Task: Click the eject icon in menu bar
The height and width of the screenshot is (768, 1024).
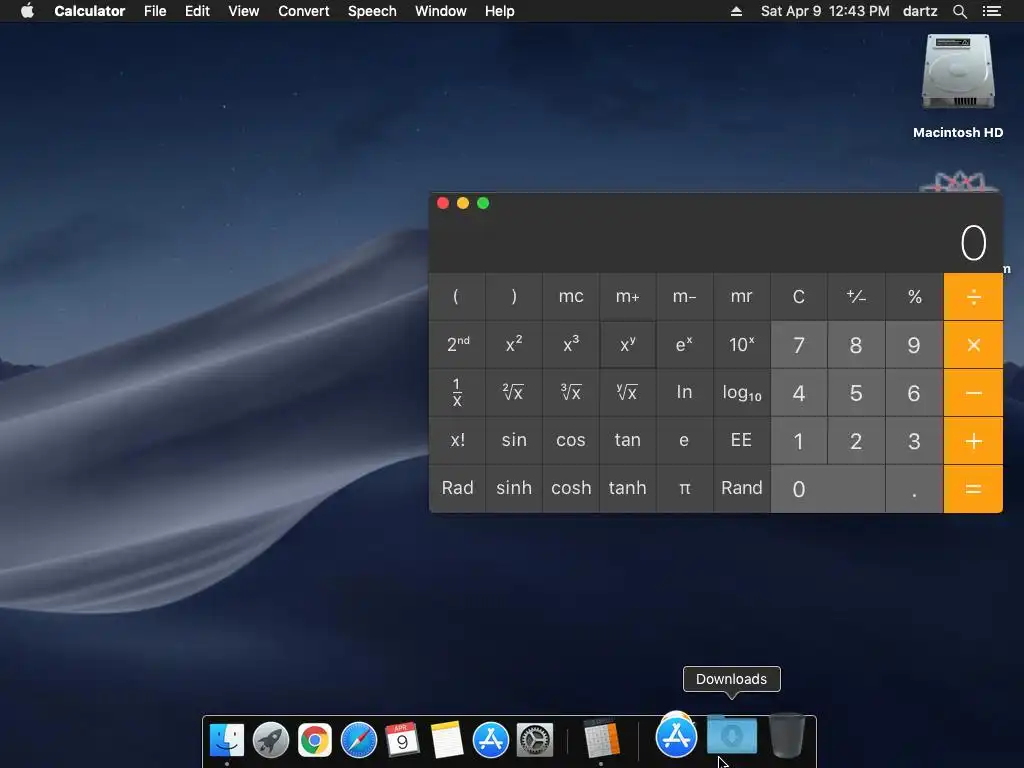Action: coord(736,11)
